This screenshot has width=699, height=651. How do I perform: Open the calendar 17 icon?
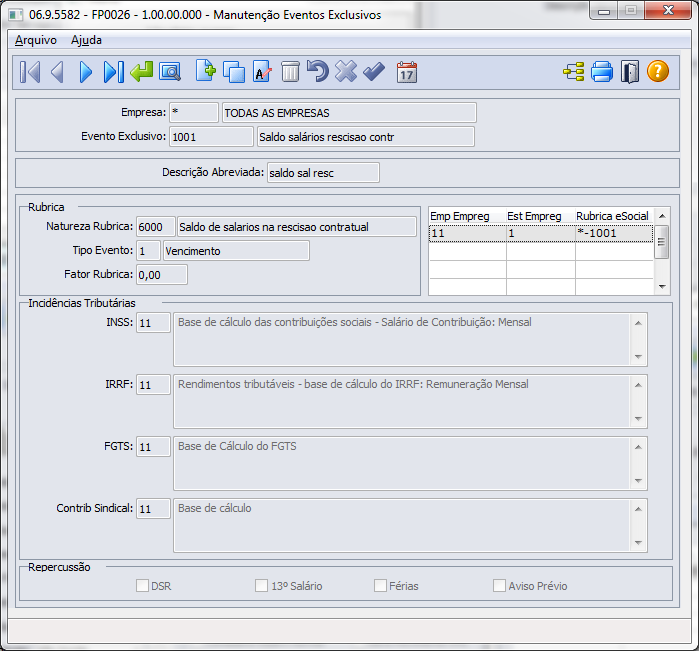tap(407, 72)
